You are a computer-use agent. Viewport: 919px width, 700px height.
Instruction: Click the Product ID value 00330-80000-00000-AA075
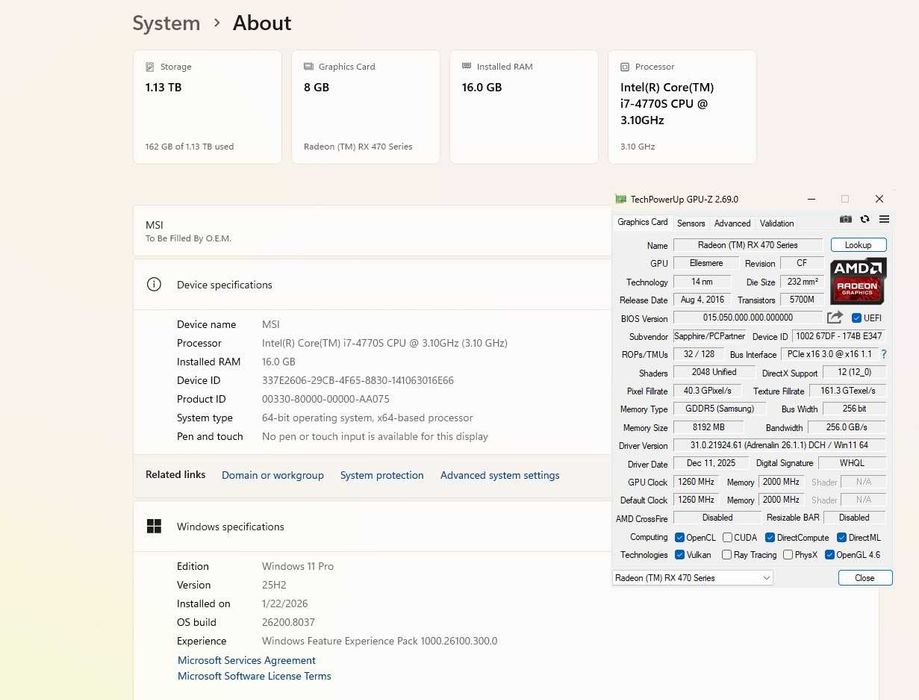(x=325, y=399)
